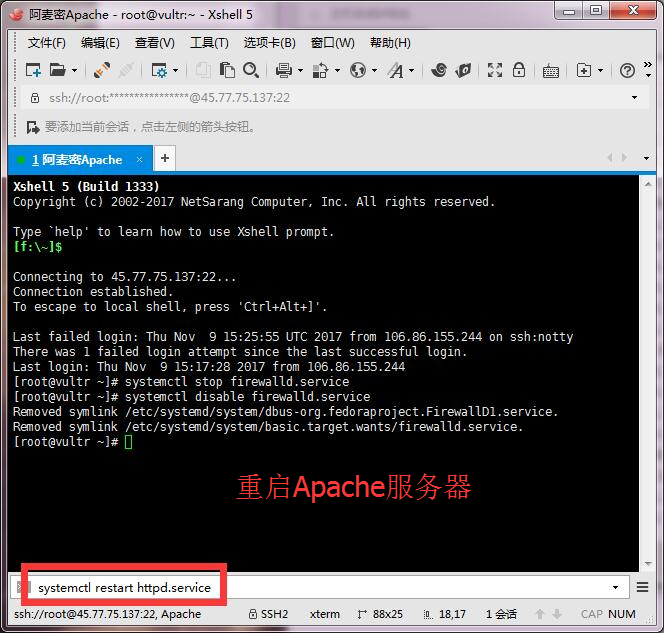Click the CAP indicator in status bar
Viewport: 664px width, 633px height.
[x=592, y=614]
